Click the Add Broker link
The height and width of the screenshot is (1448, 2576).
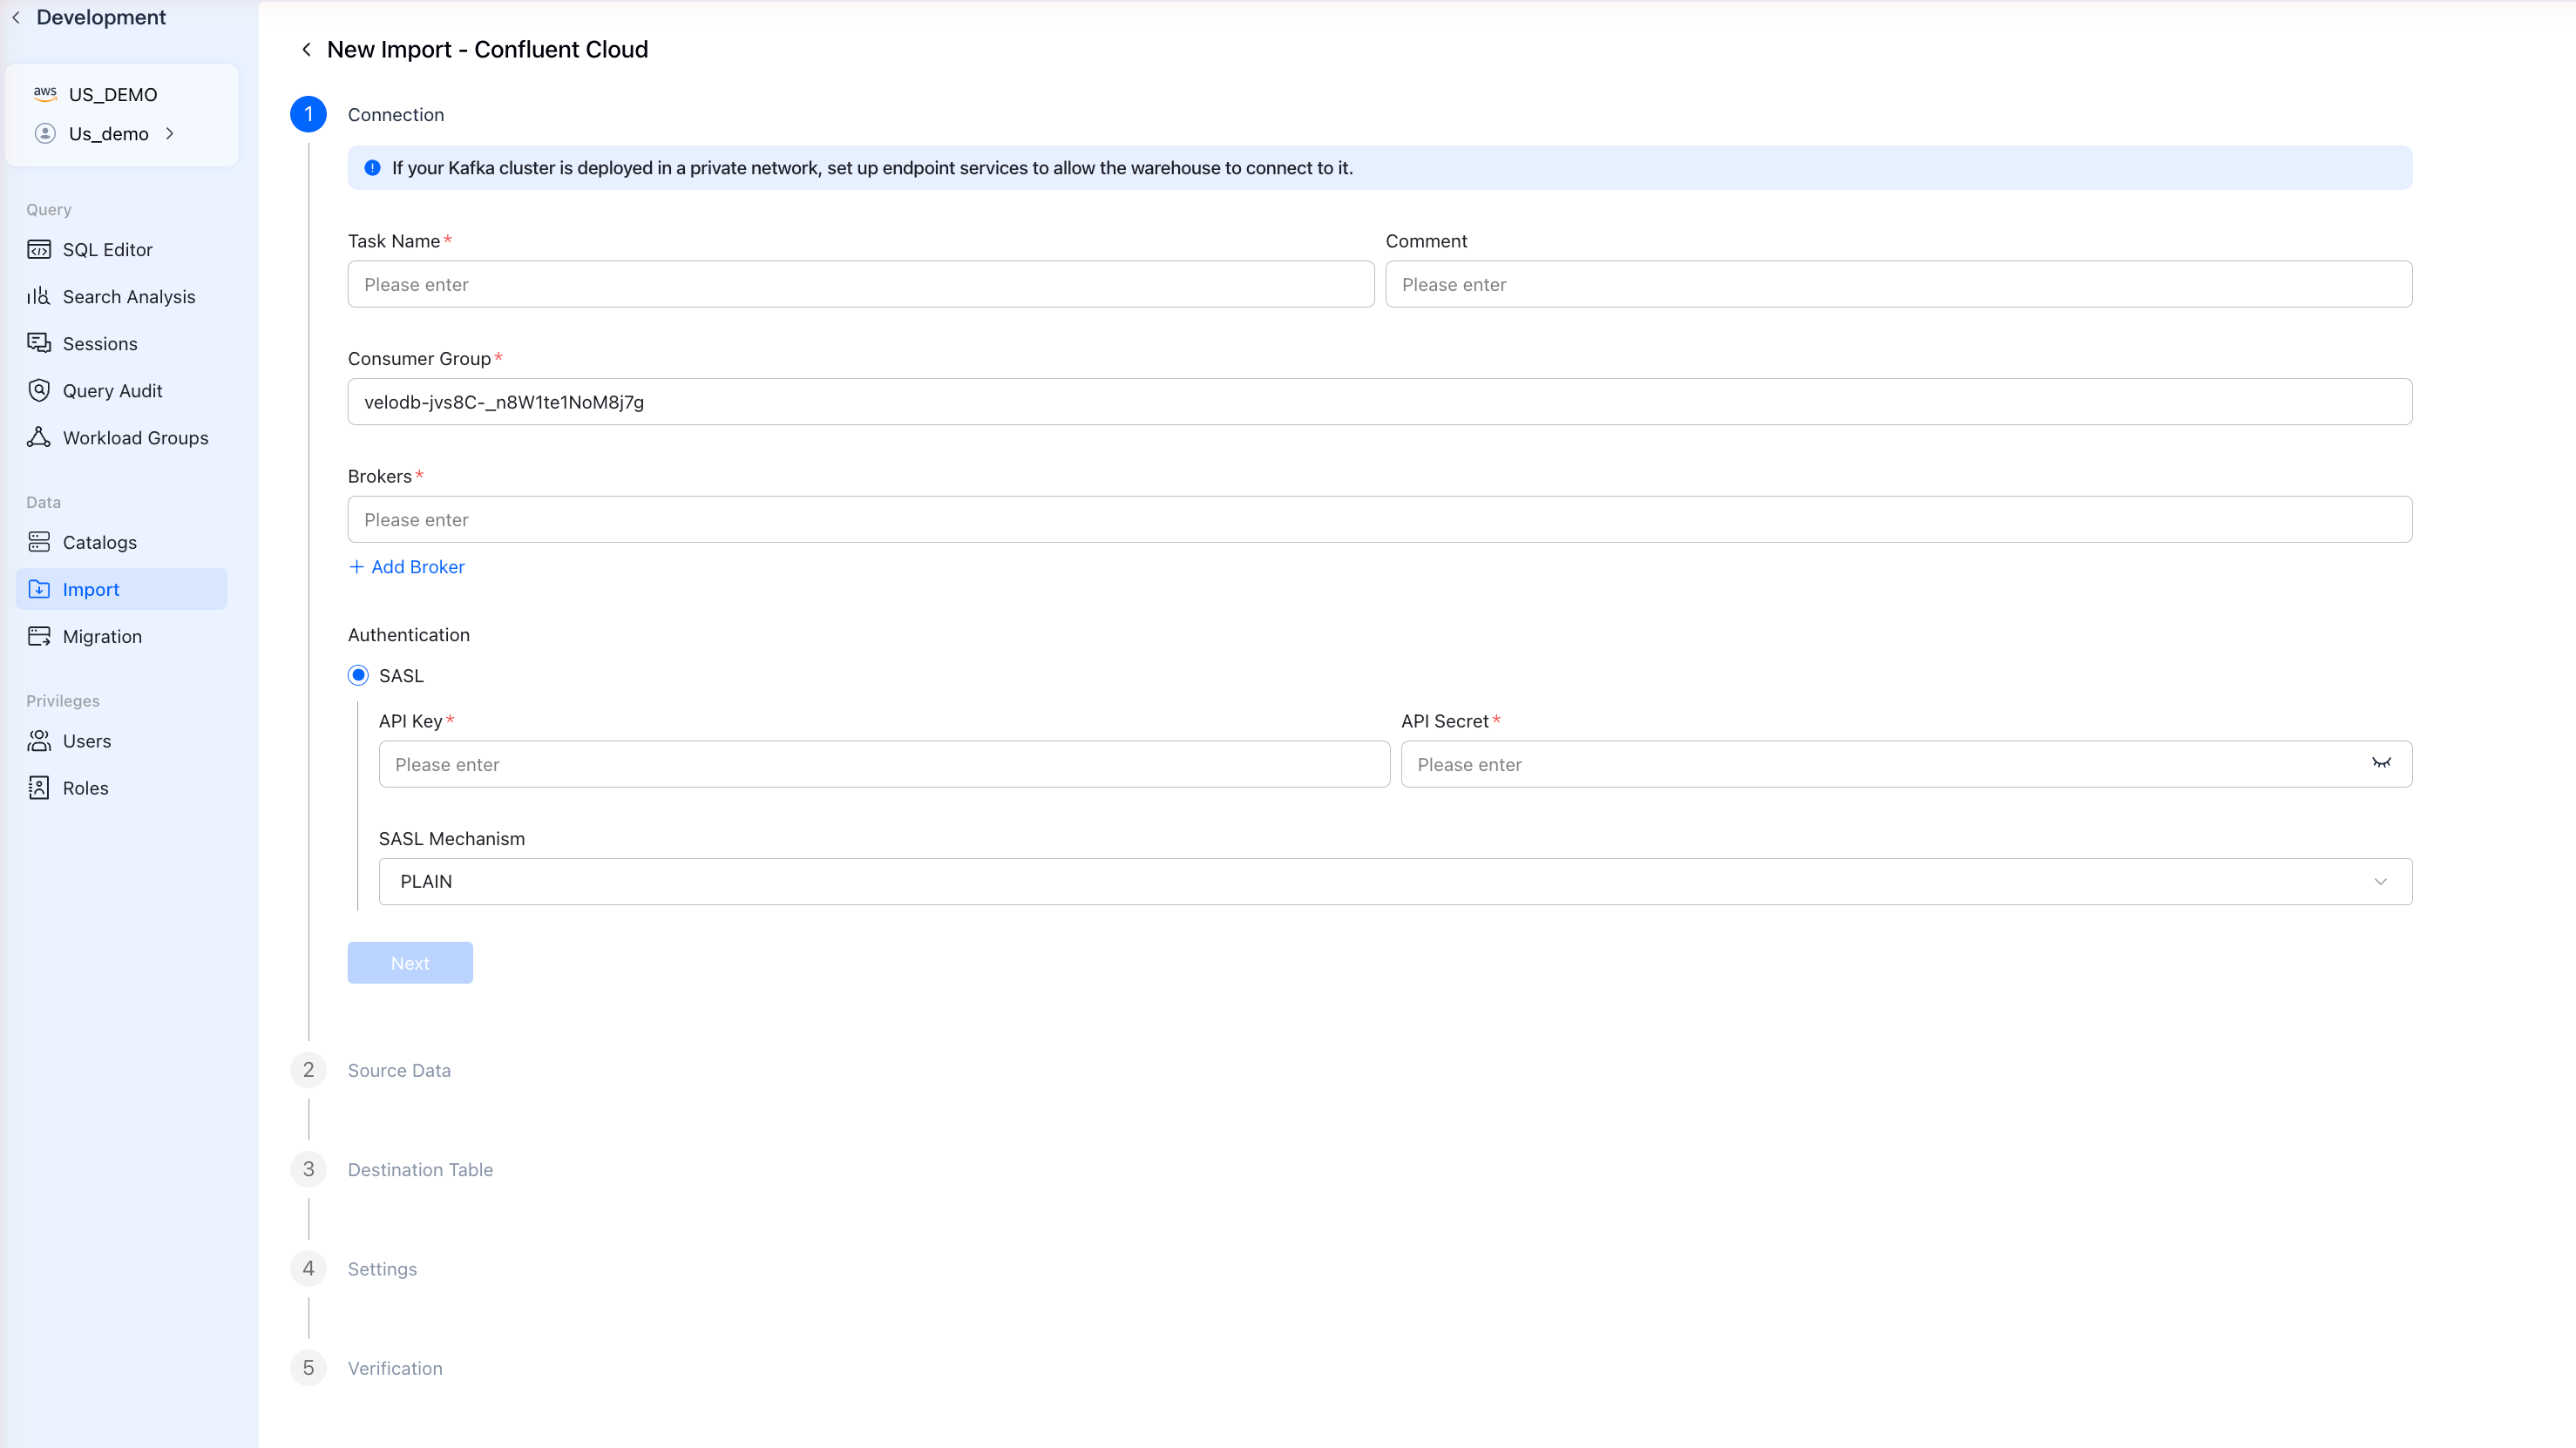coord(407,567)
